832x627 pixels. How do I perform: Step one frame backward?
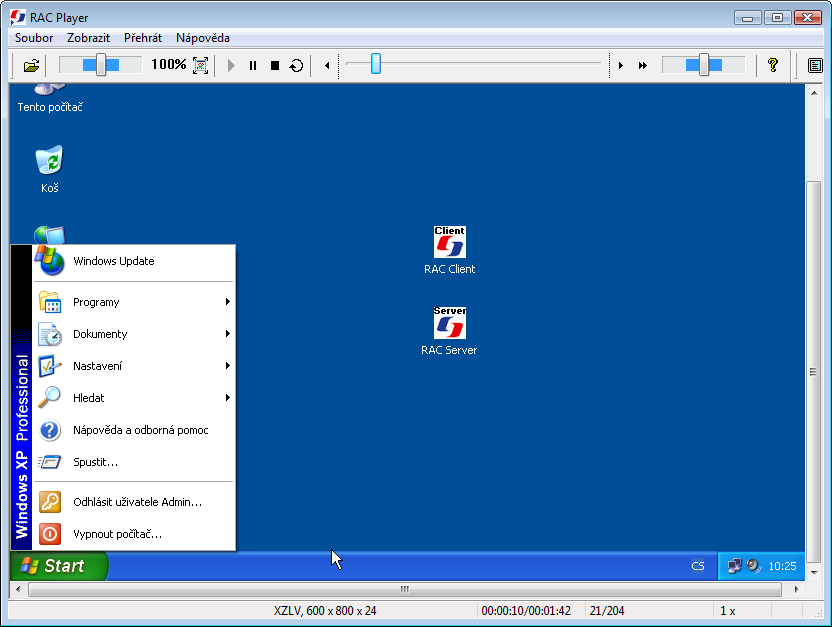click(327, 65)
